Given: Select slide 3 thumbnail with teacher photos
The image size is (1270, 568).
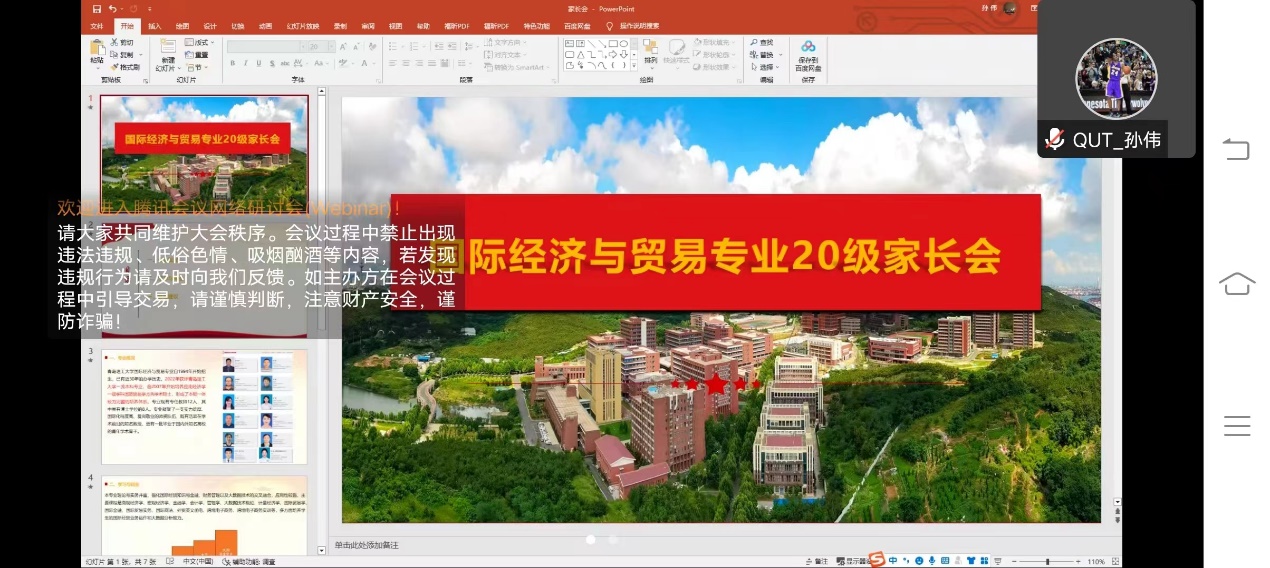Looking at the screenshot, I should 204,406.
